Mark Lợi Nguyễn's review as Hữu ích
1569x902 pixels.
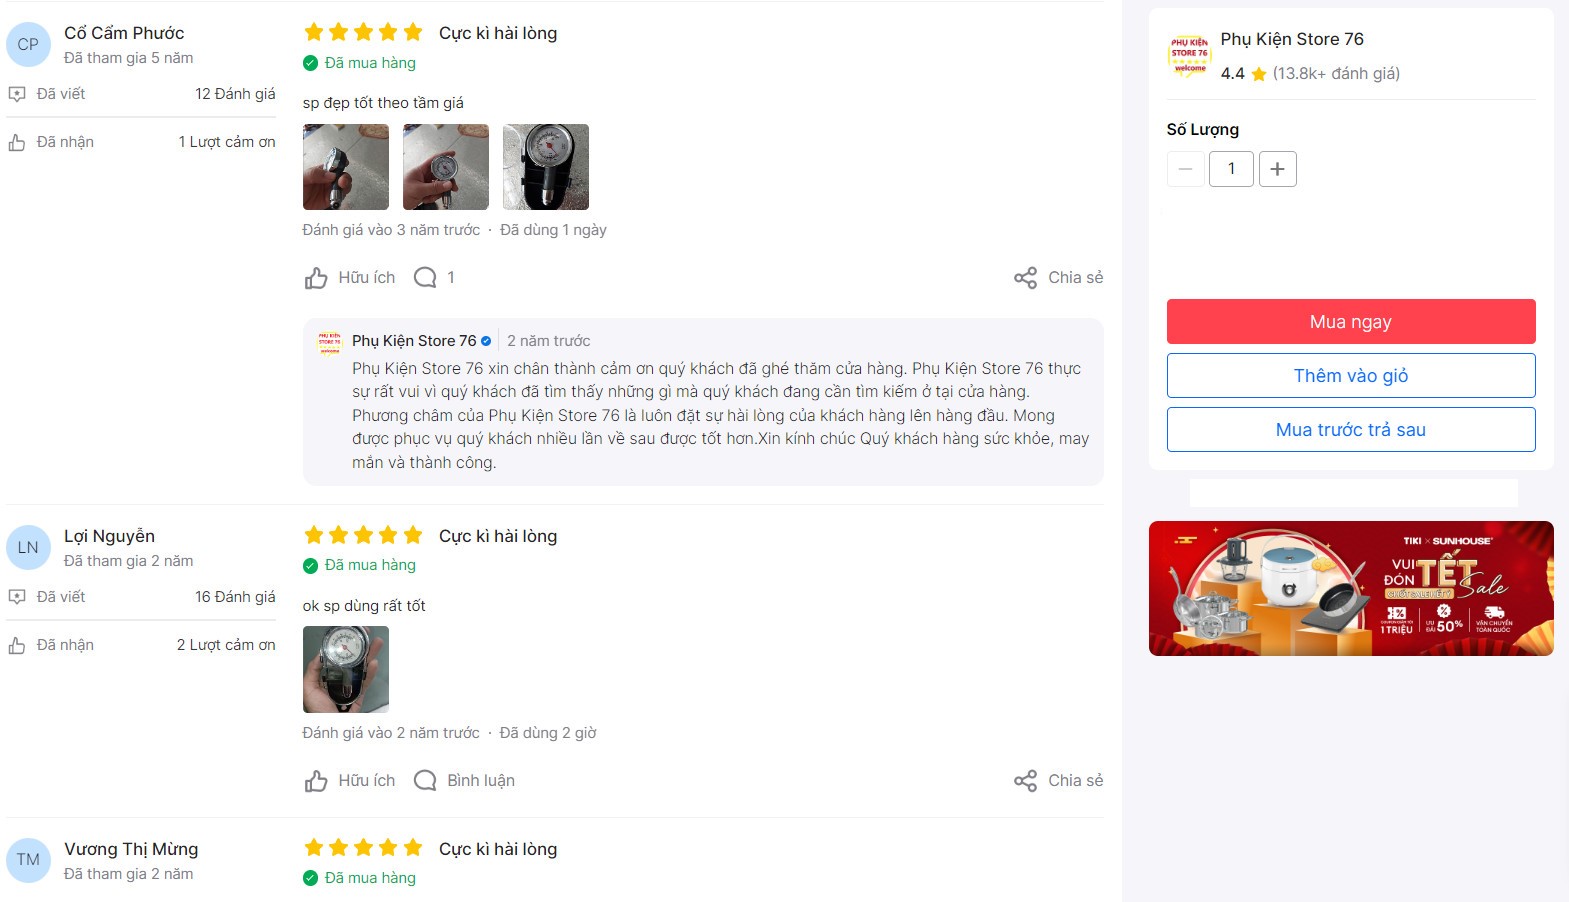point(349,781)
